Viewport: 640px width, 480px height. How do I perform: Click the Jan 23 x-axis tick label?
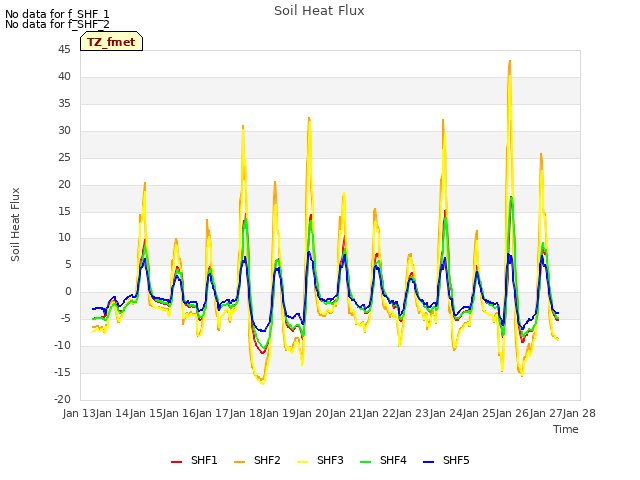click(x=413, y=413)
